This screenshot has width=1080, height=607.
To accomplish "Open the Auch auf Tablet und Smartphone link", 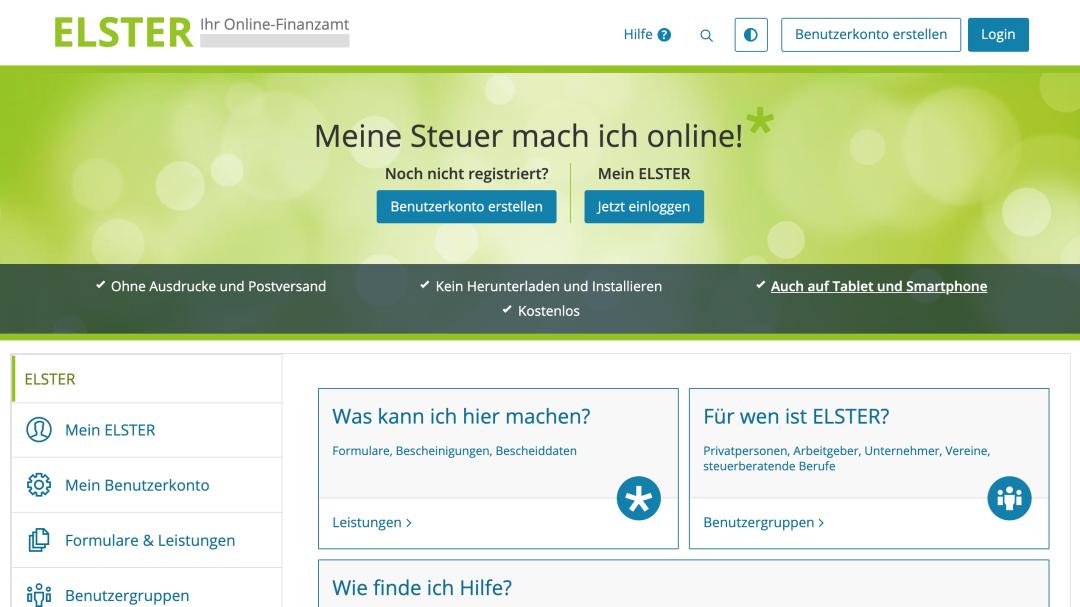I will (879, 286).
